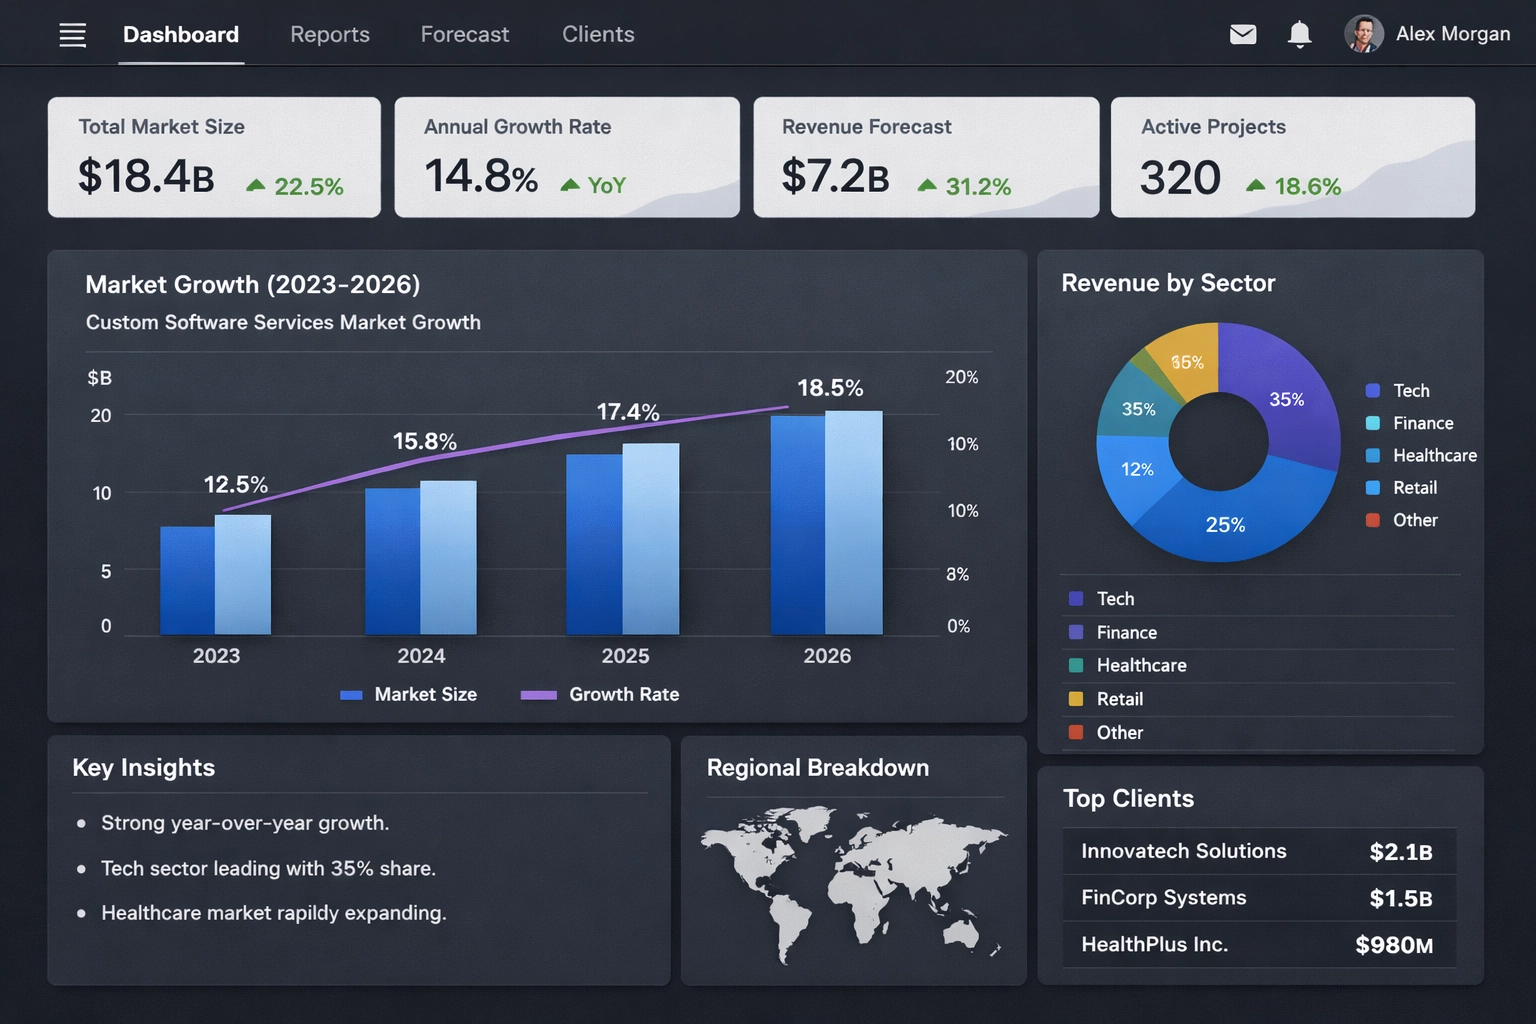Click Alex Morgan's profile avatar
This screenshot has width=1536, height=1024.
(x=1363, y=33)
